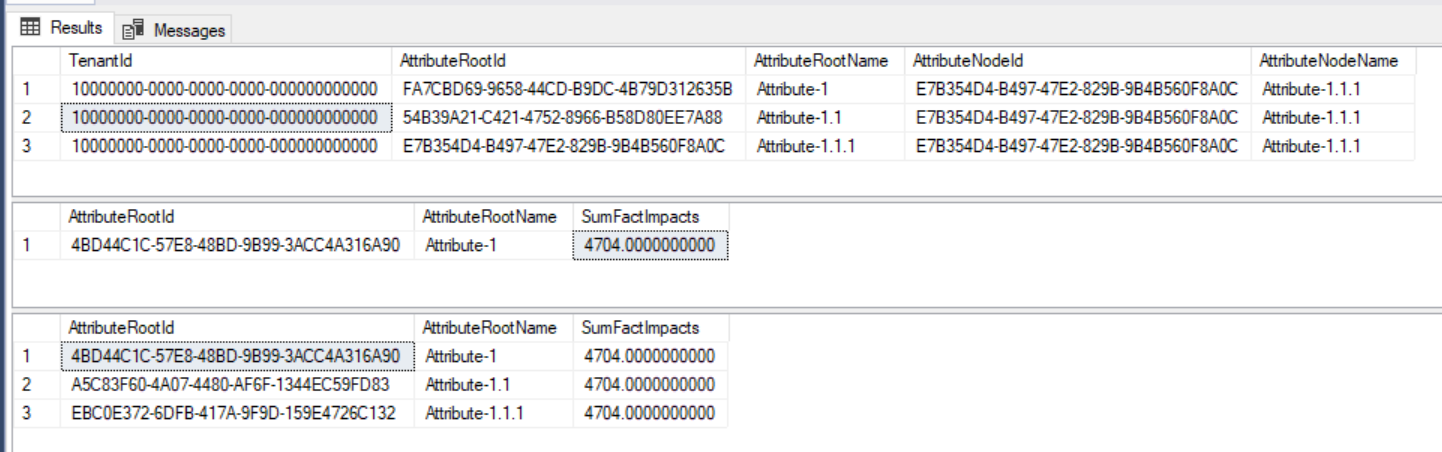Select the TenantId cell in row 2
The image size is (1442, 452).
click(225, 118)
